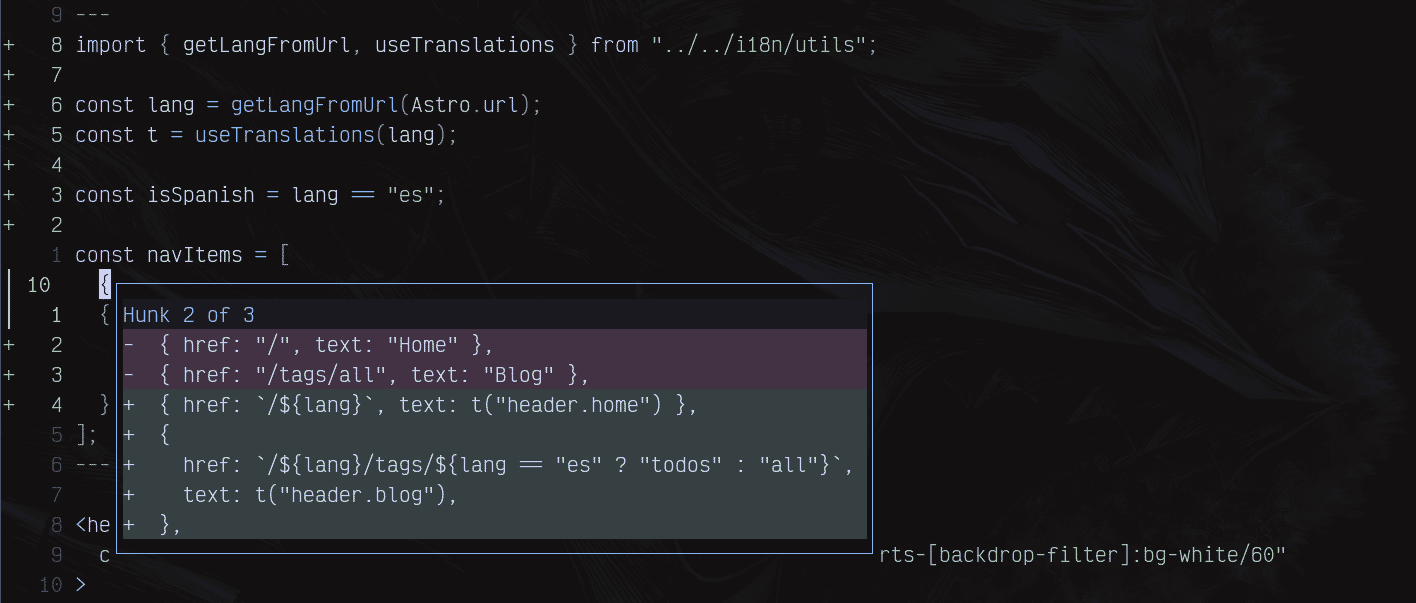Click the "Hunk 2 of 3" preview header
Viewport: 1416px width, 603px height.
pos(189,315)
